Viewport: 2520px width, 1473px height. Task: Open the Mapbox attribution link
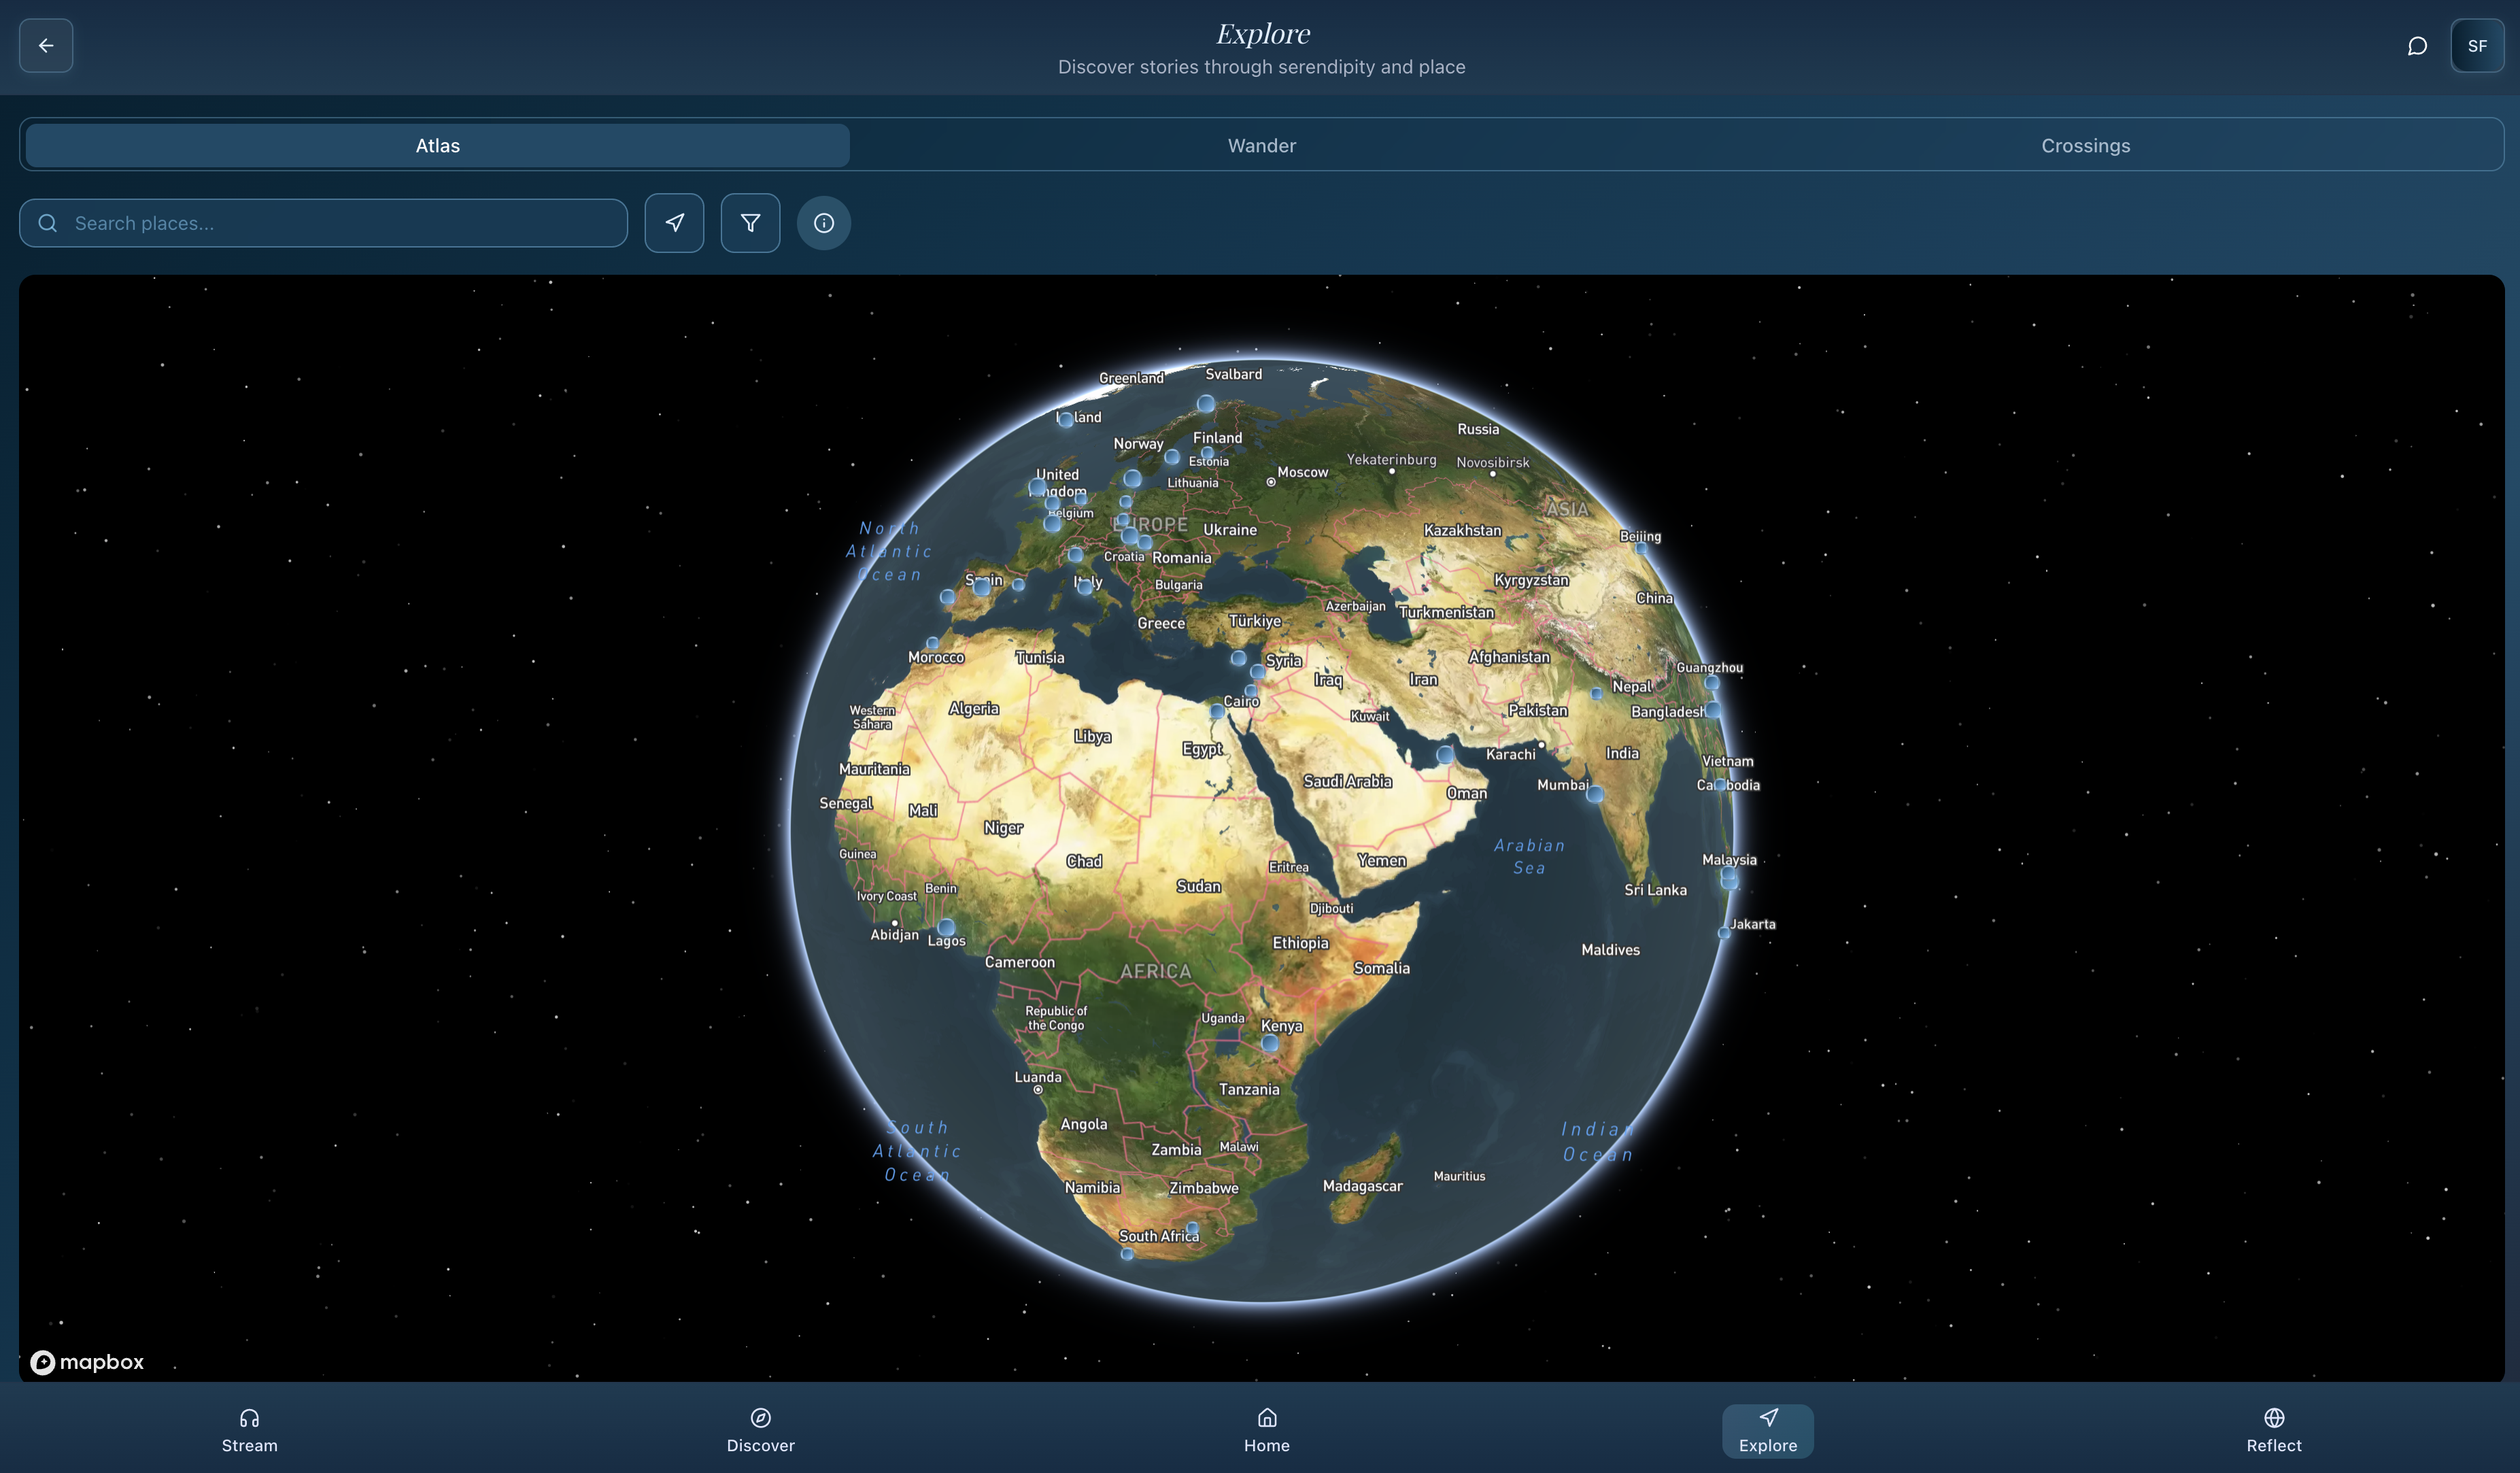[86, 1362]
